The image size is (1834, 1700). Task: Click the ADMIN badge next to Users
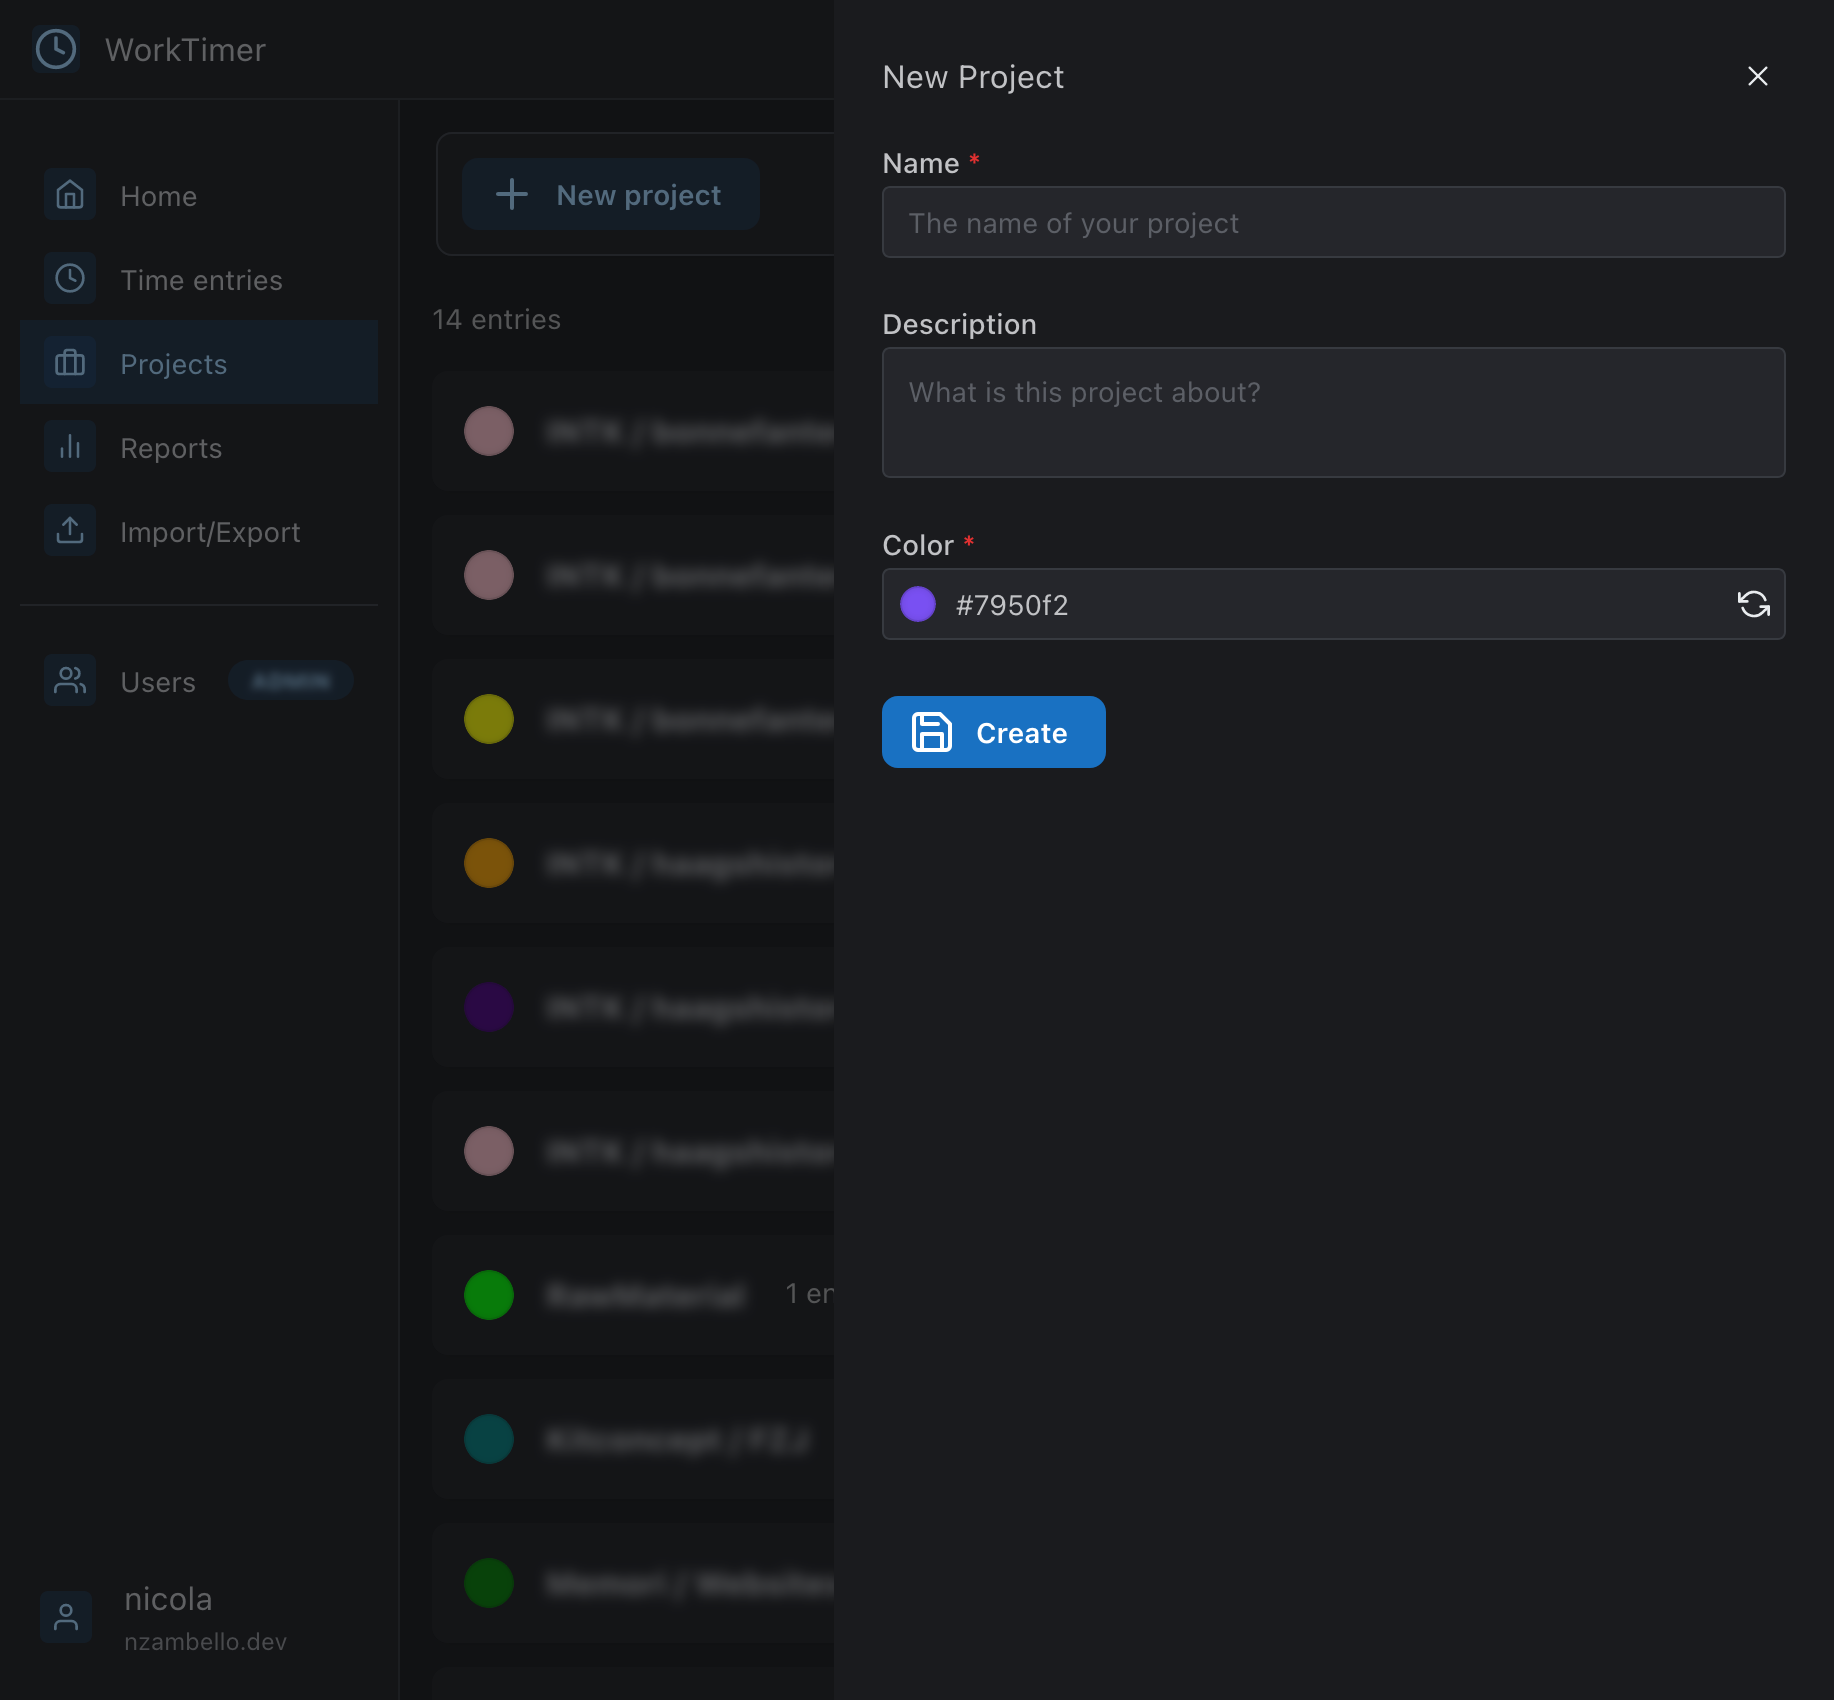coord(290,680)
